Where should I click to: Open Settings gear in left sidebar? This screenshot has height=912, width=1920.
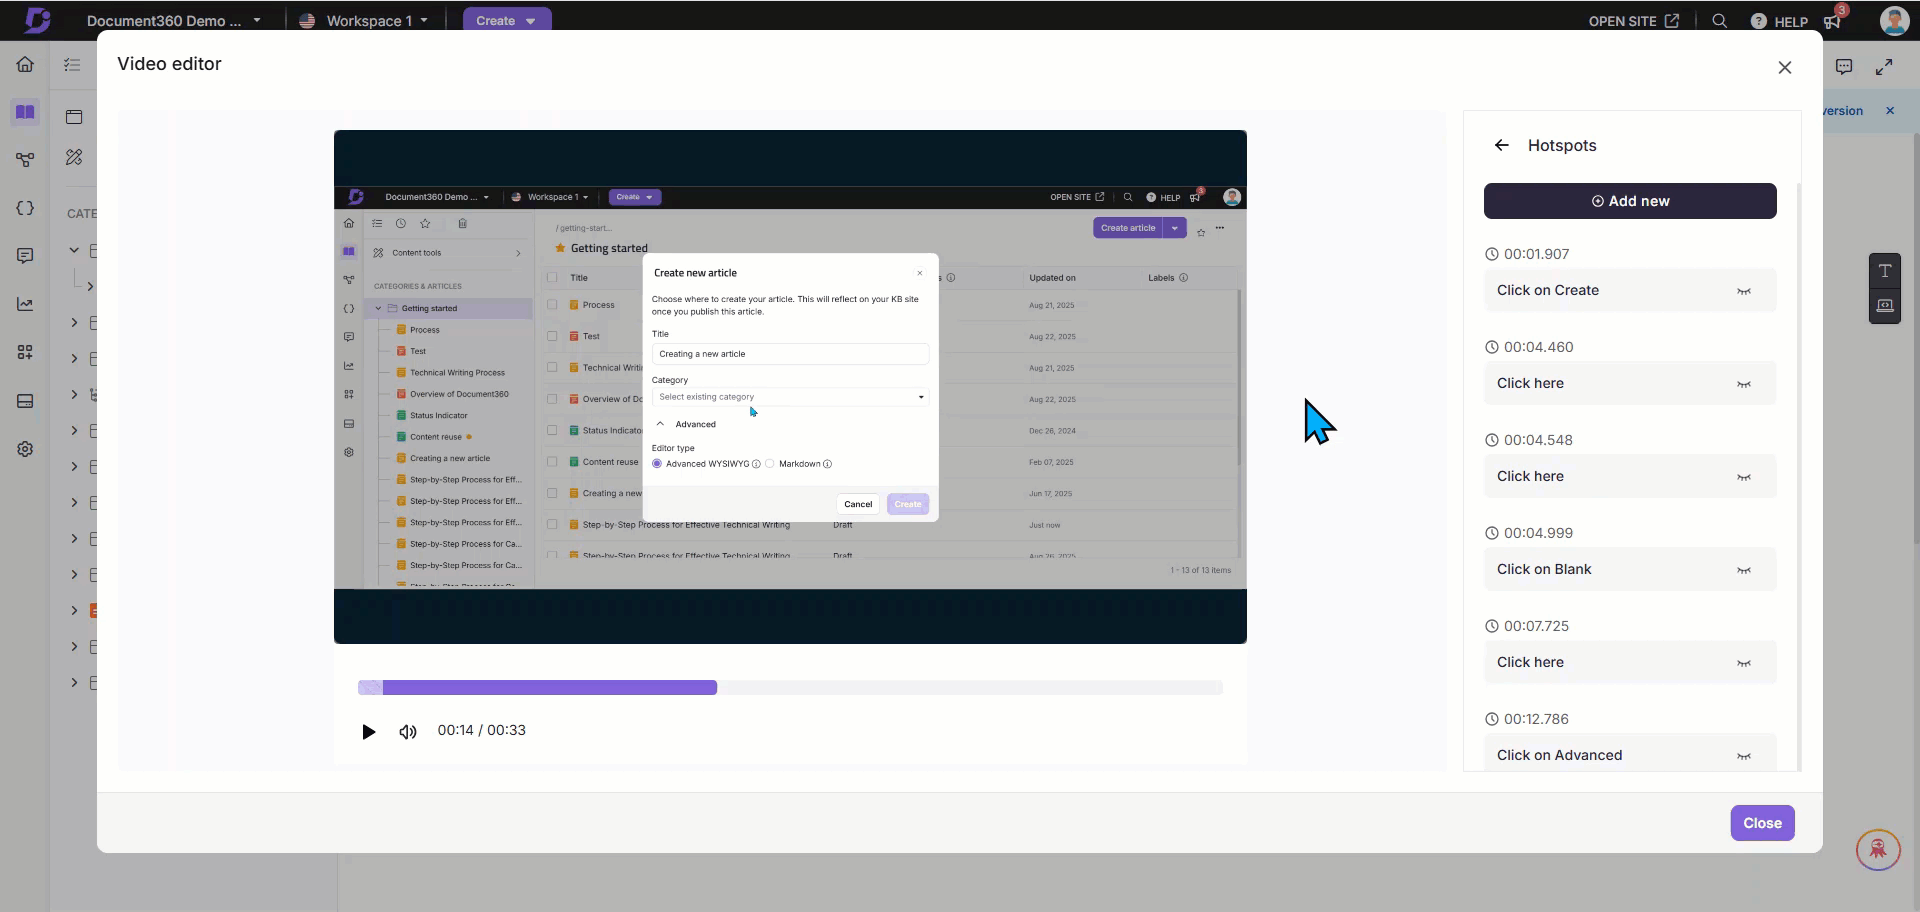tap(25, 449)
